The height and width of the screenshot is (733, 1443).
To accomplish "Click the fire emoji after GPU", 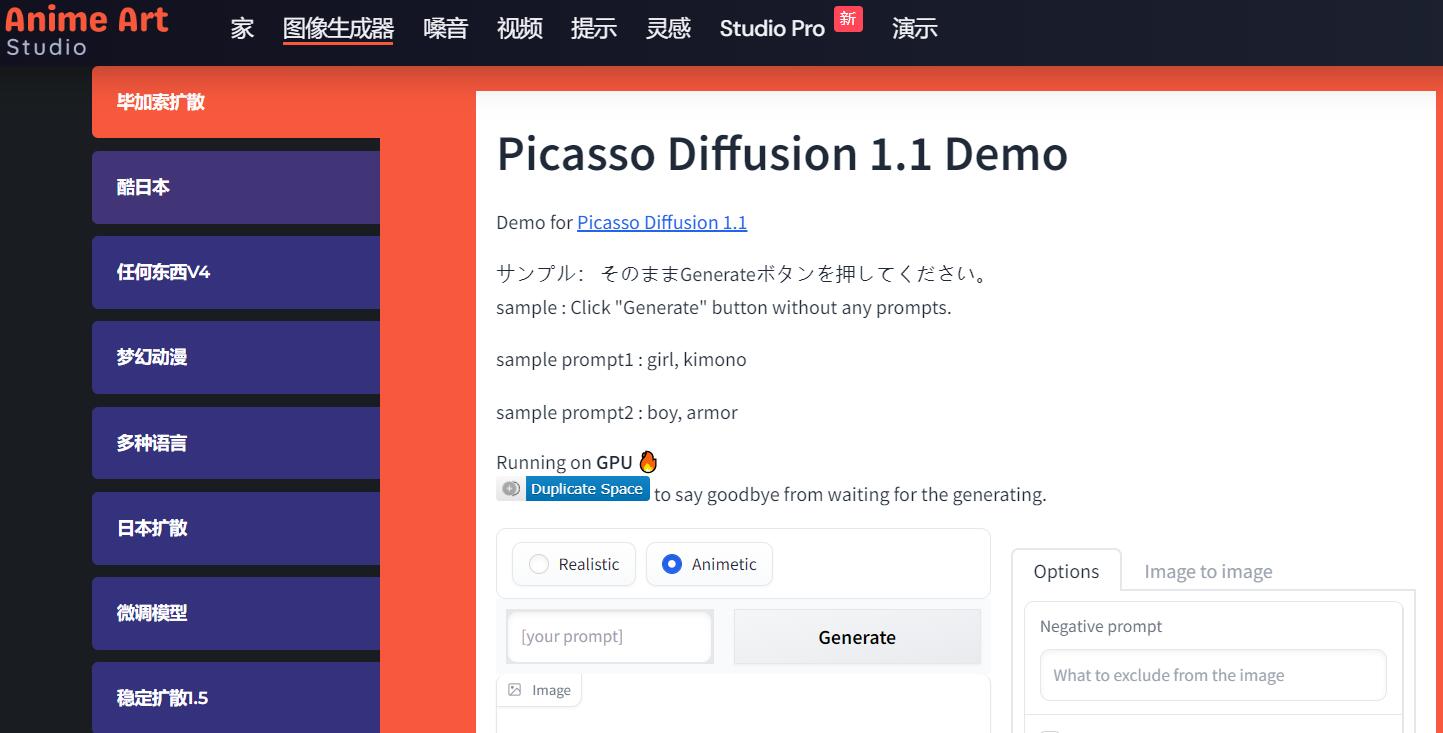I will (x=648, y=462).
